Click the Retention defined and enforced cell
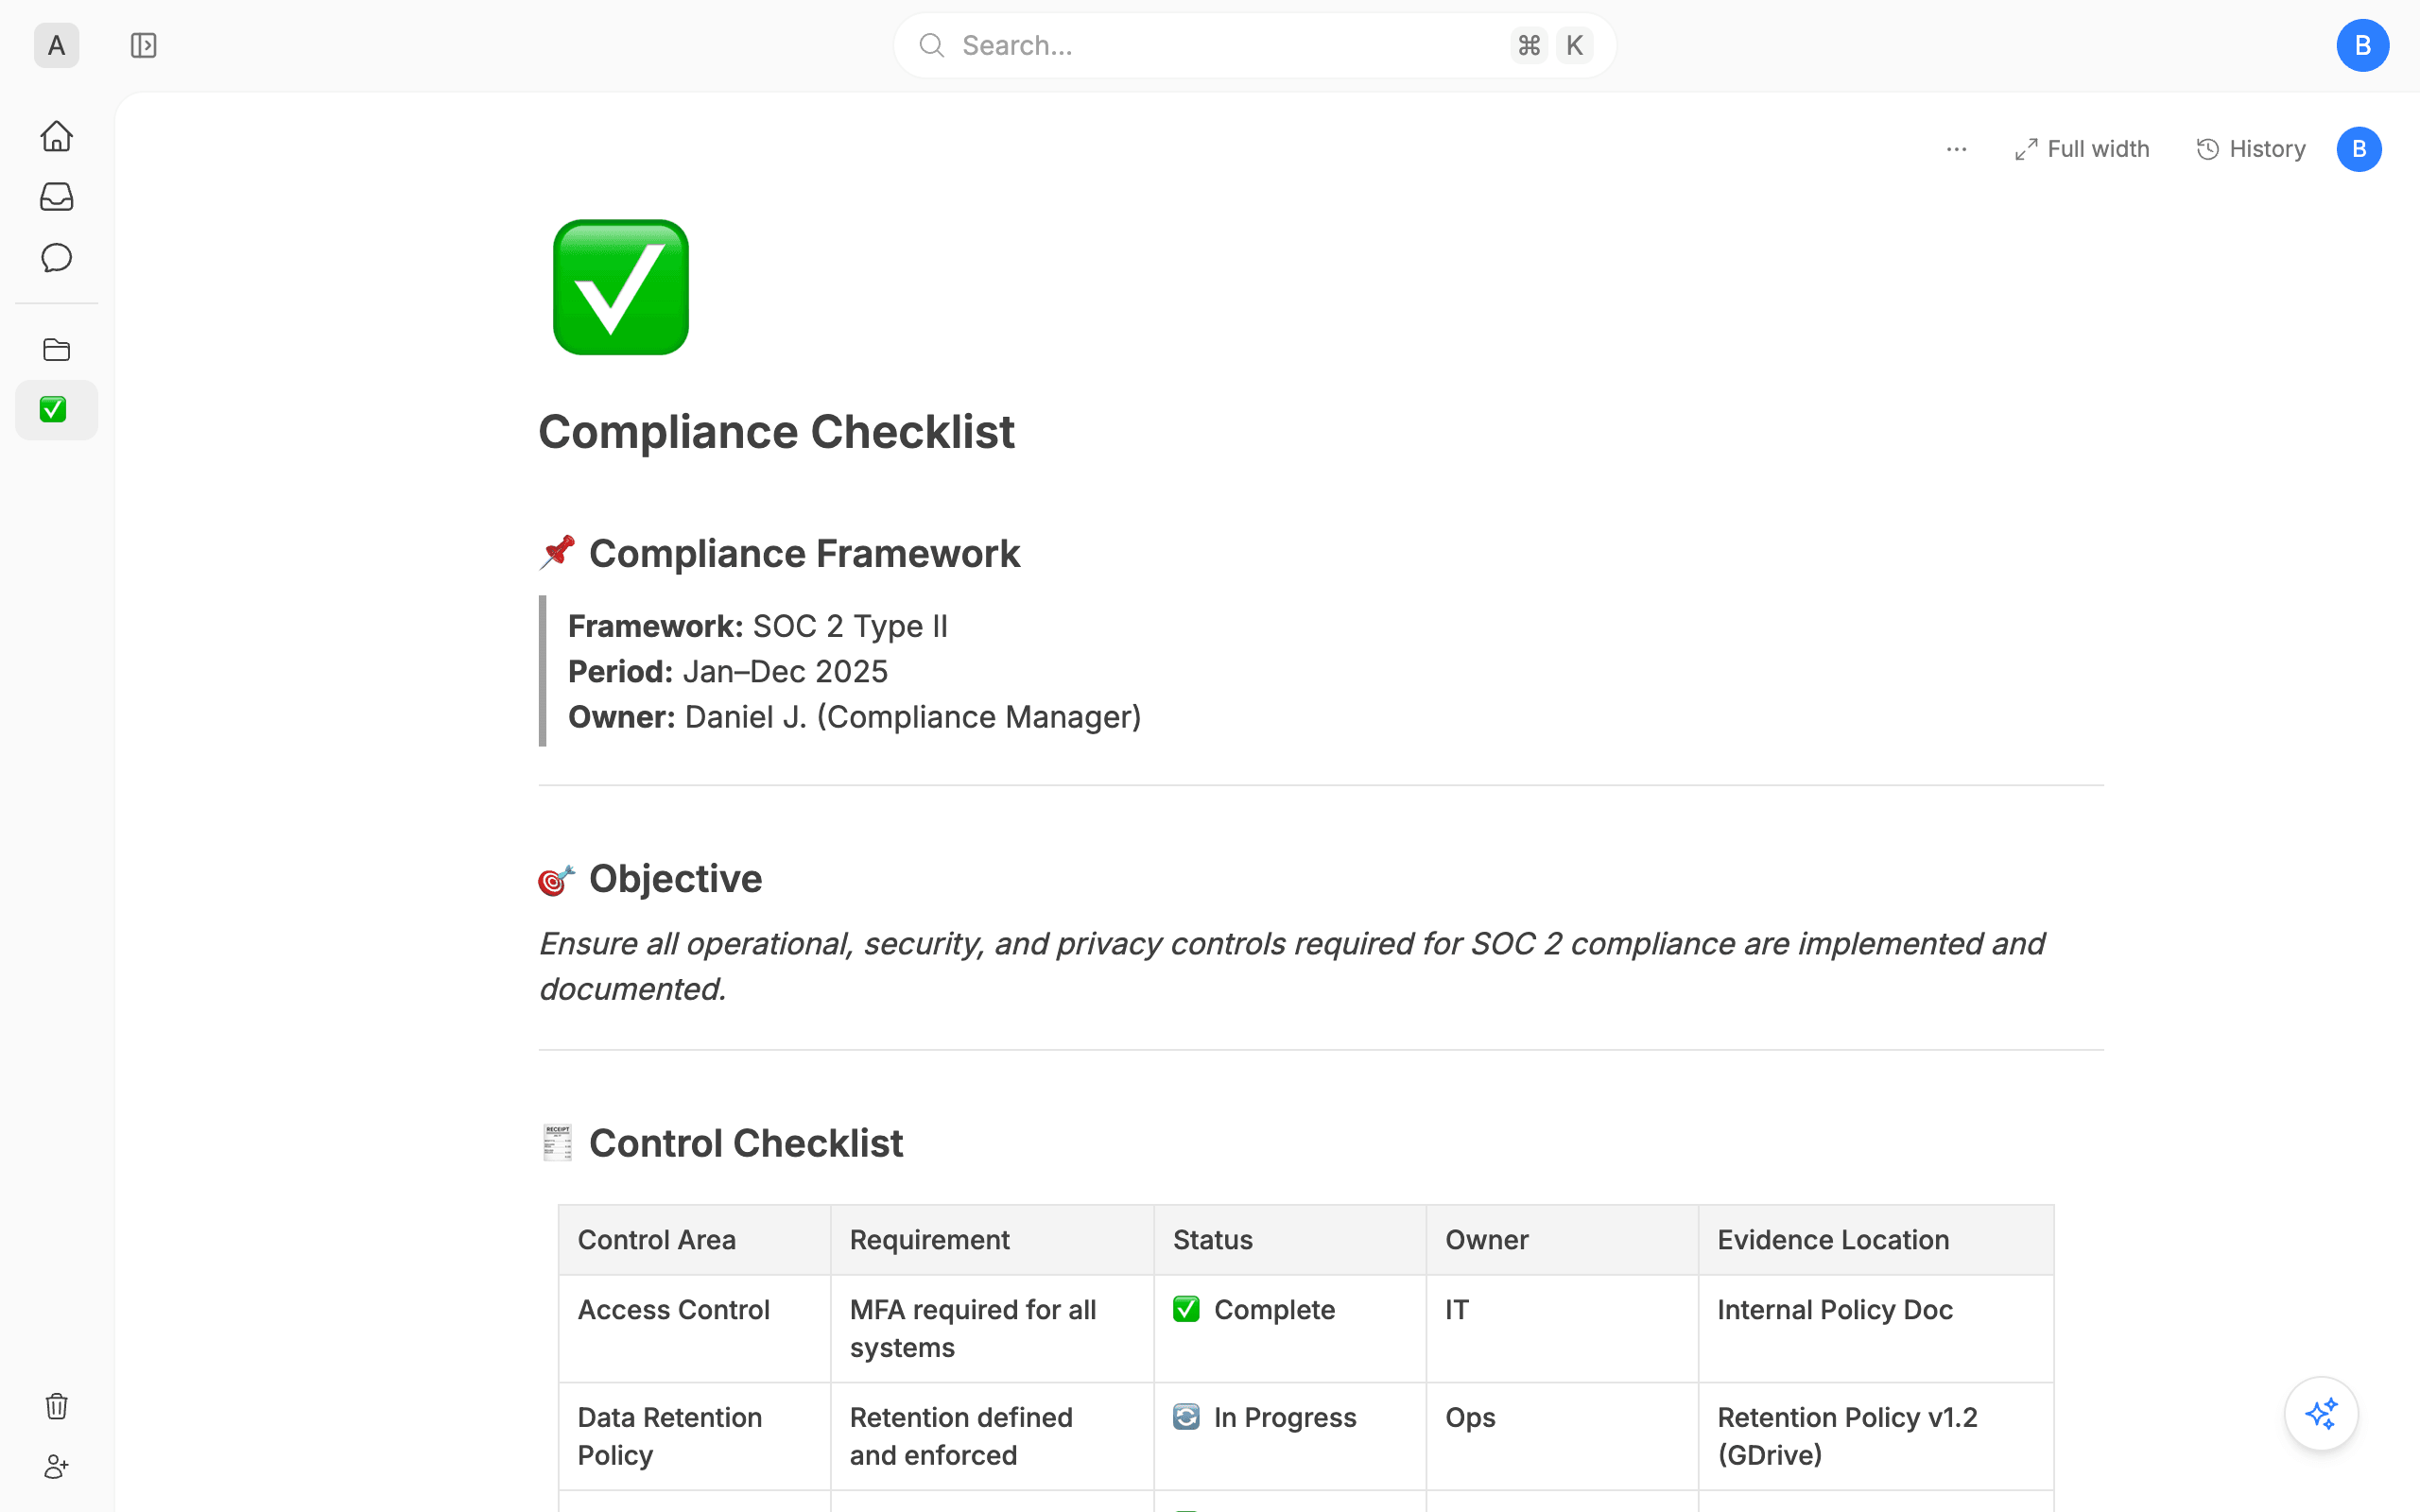Screen dimensions: 2420x1512 [992, 1437]
